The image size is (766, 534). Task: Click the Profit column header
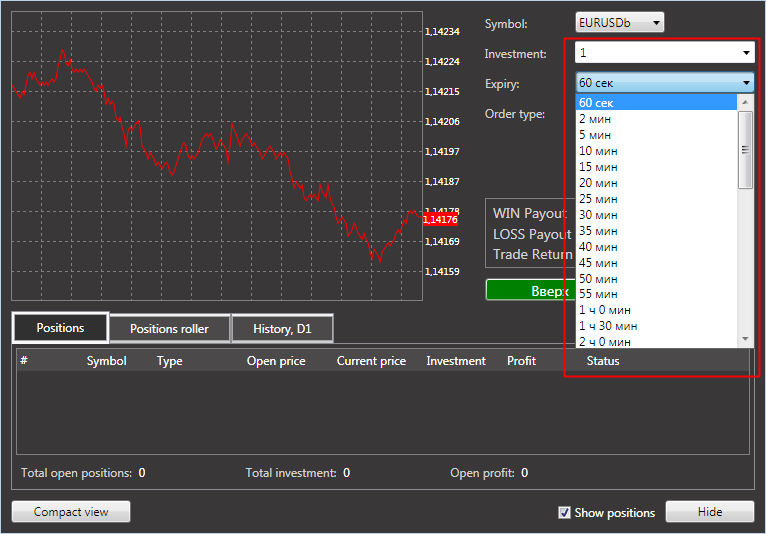coord(521,361)
